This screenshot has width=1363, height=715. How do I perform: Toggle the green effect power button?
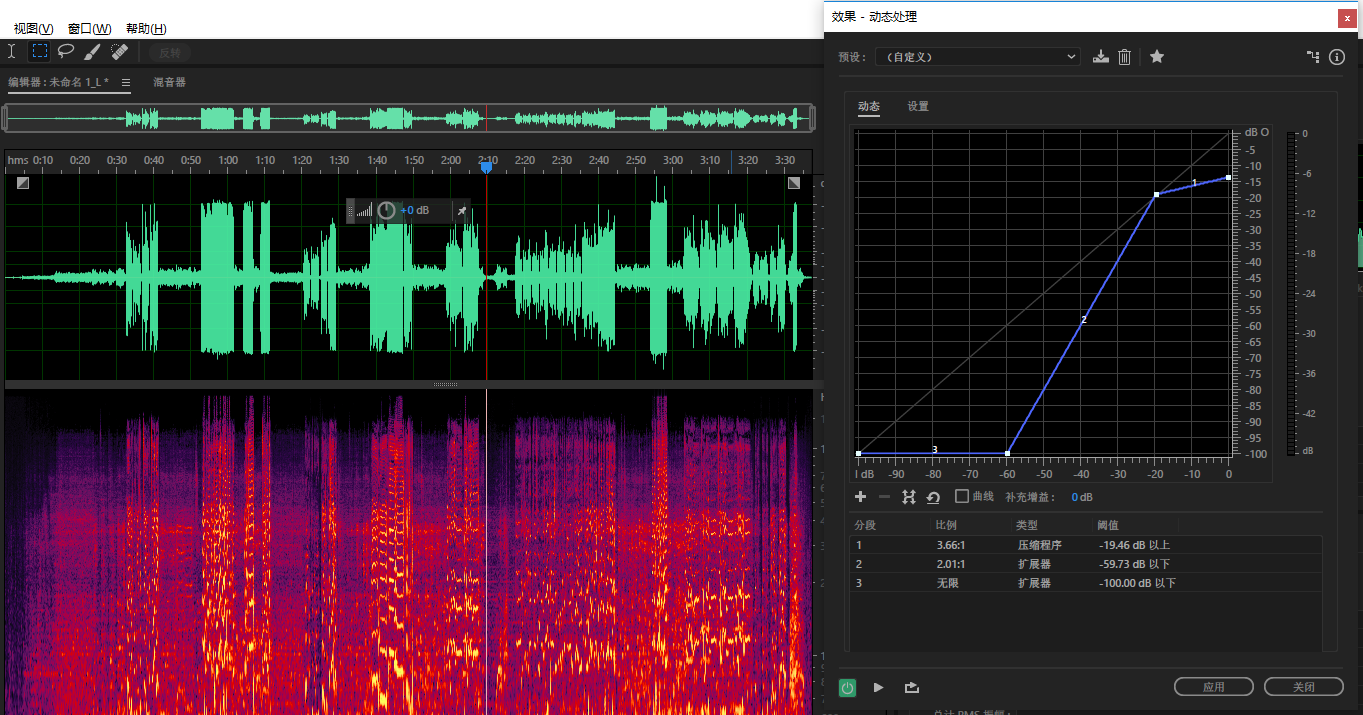[x=847, y=687]
